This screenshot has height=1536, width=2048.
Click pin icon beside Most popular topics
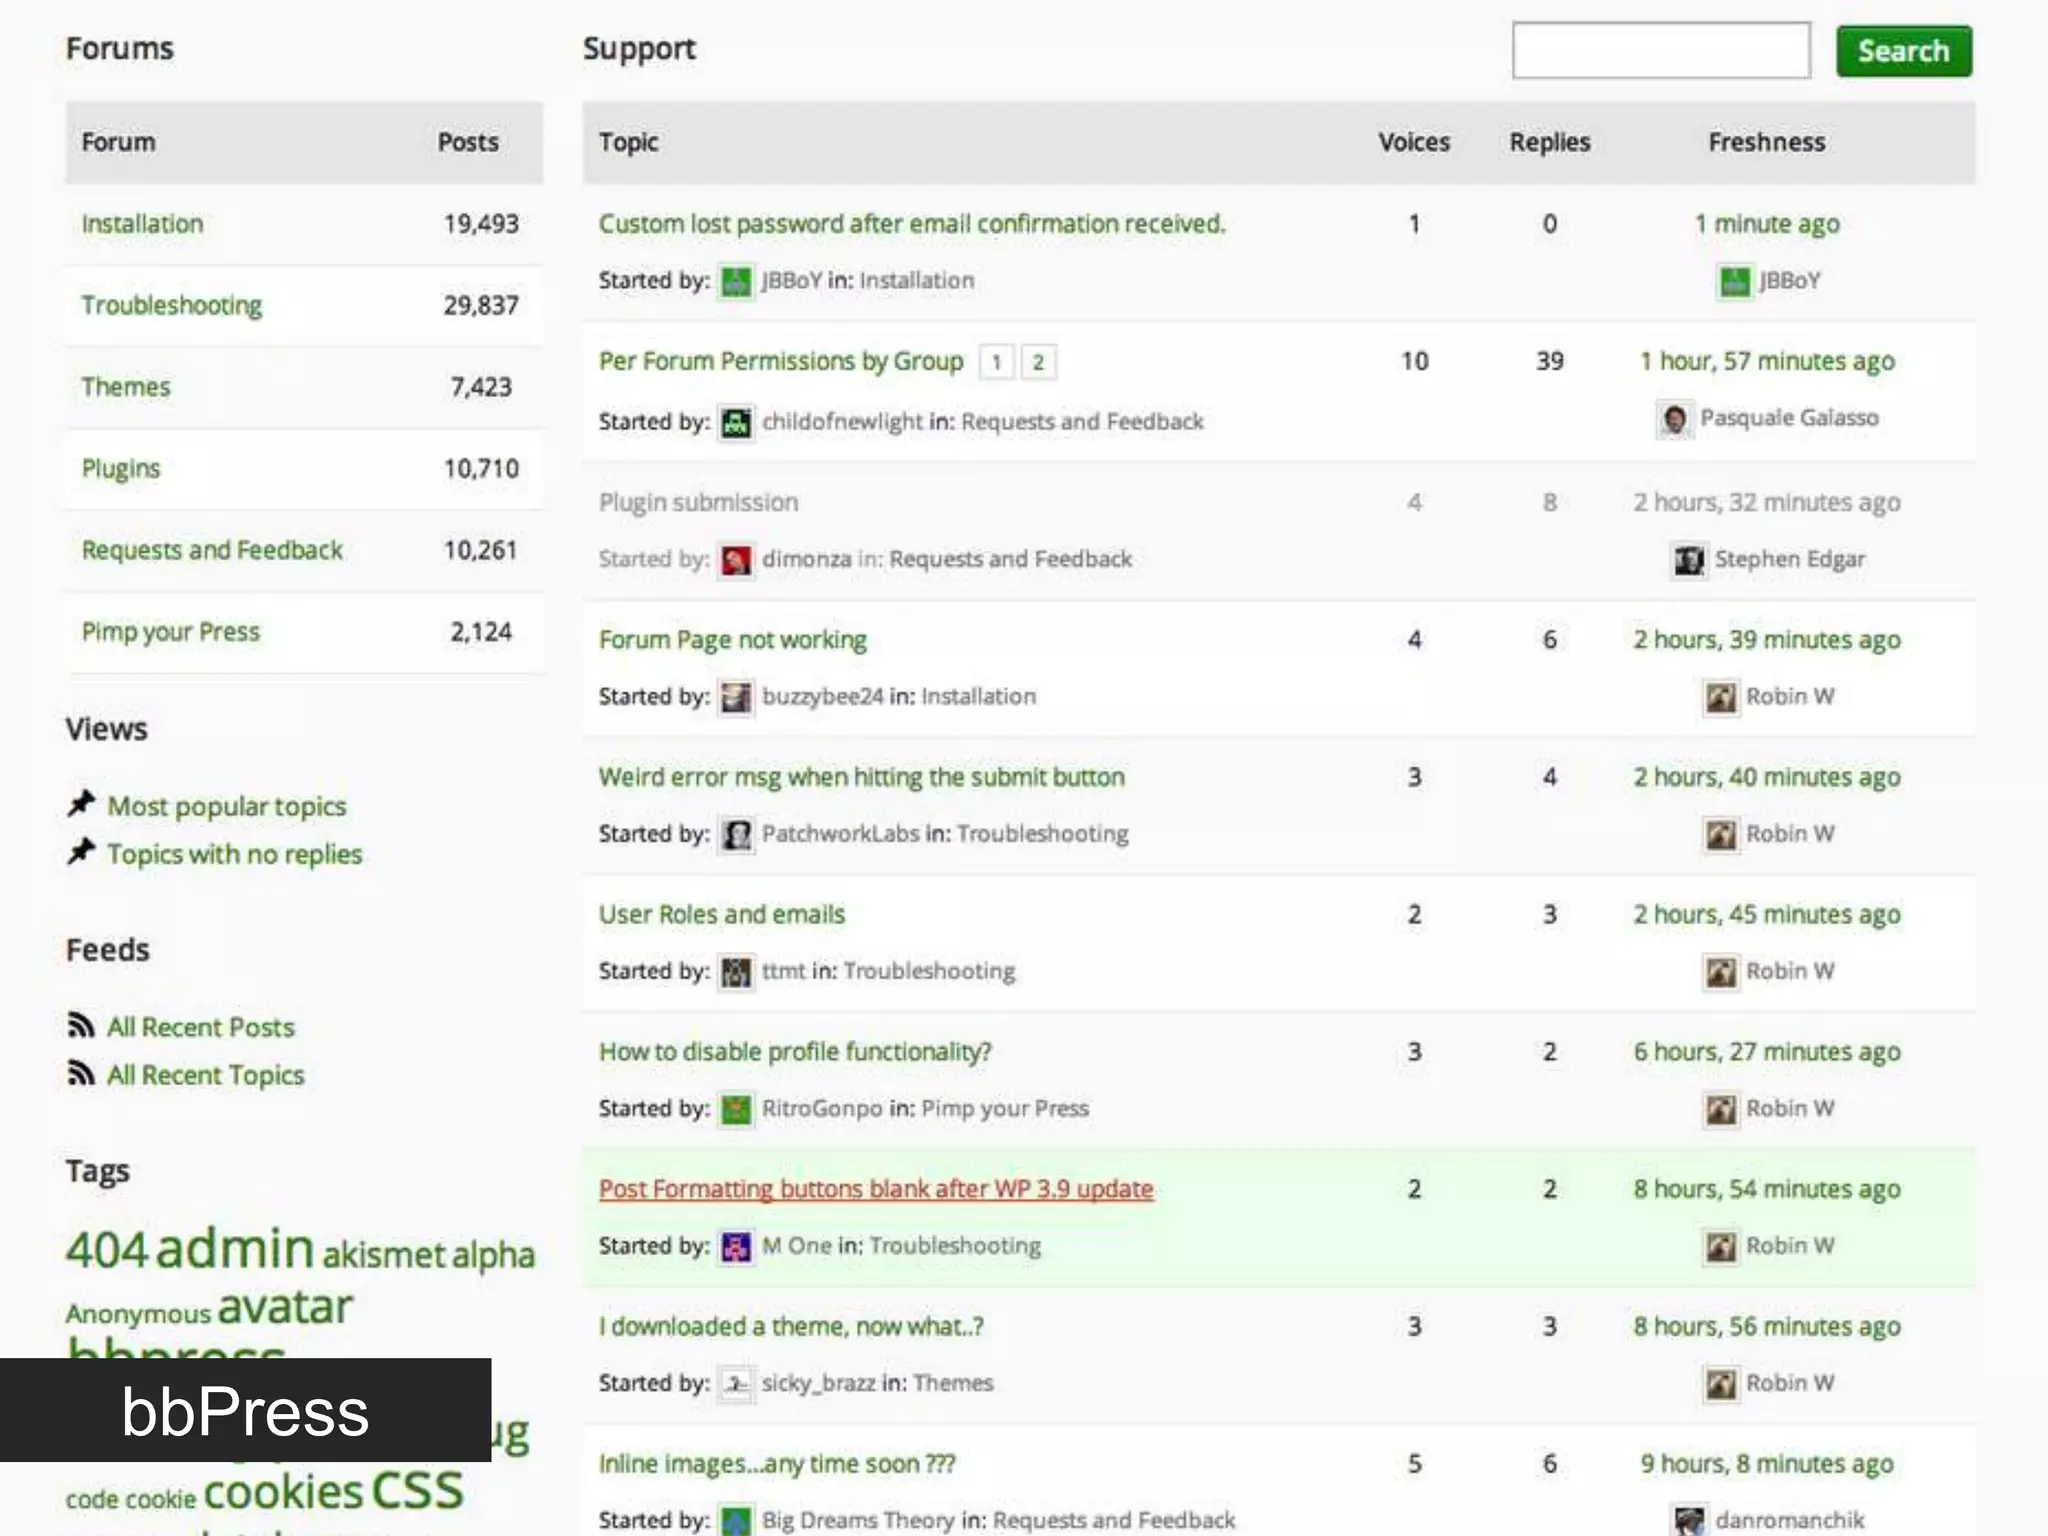point(81,804)
